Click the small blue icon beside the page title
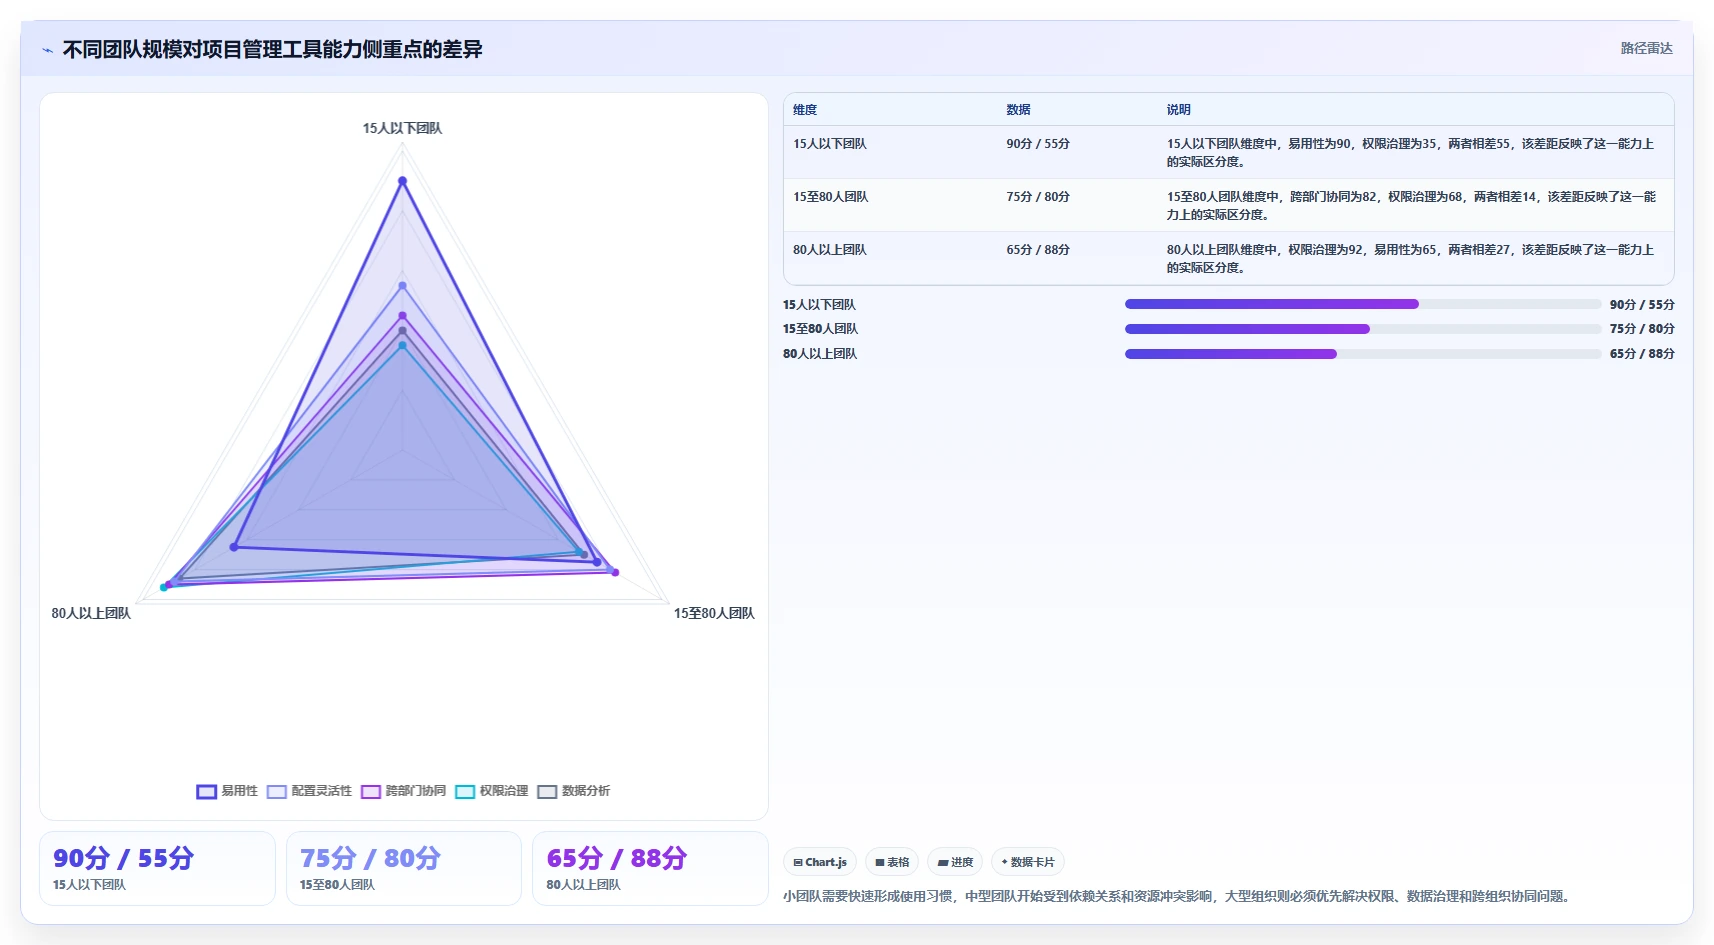 tap(47, 50)
